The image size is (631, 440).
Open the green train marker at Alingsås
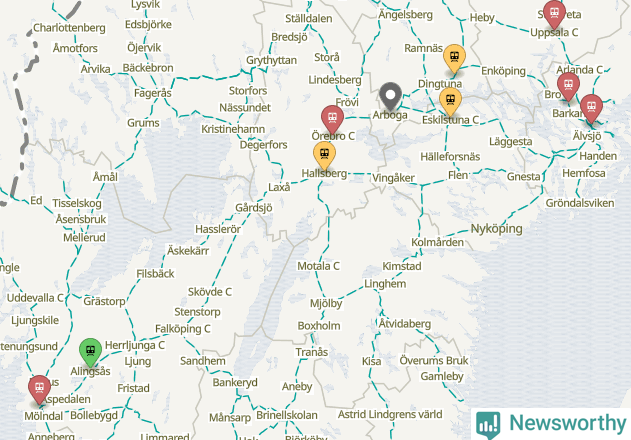91,352
